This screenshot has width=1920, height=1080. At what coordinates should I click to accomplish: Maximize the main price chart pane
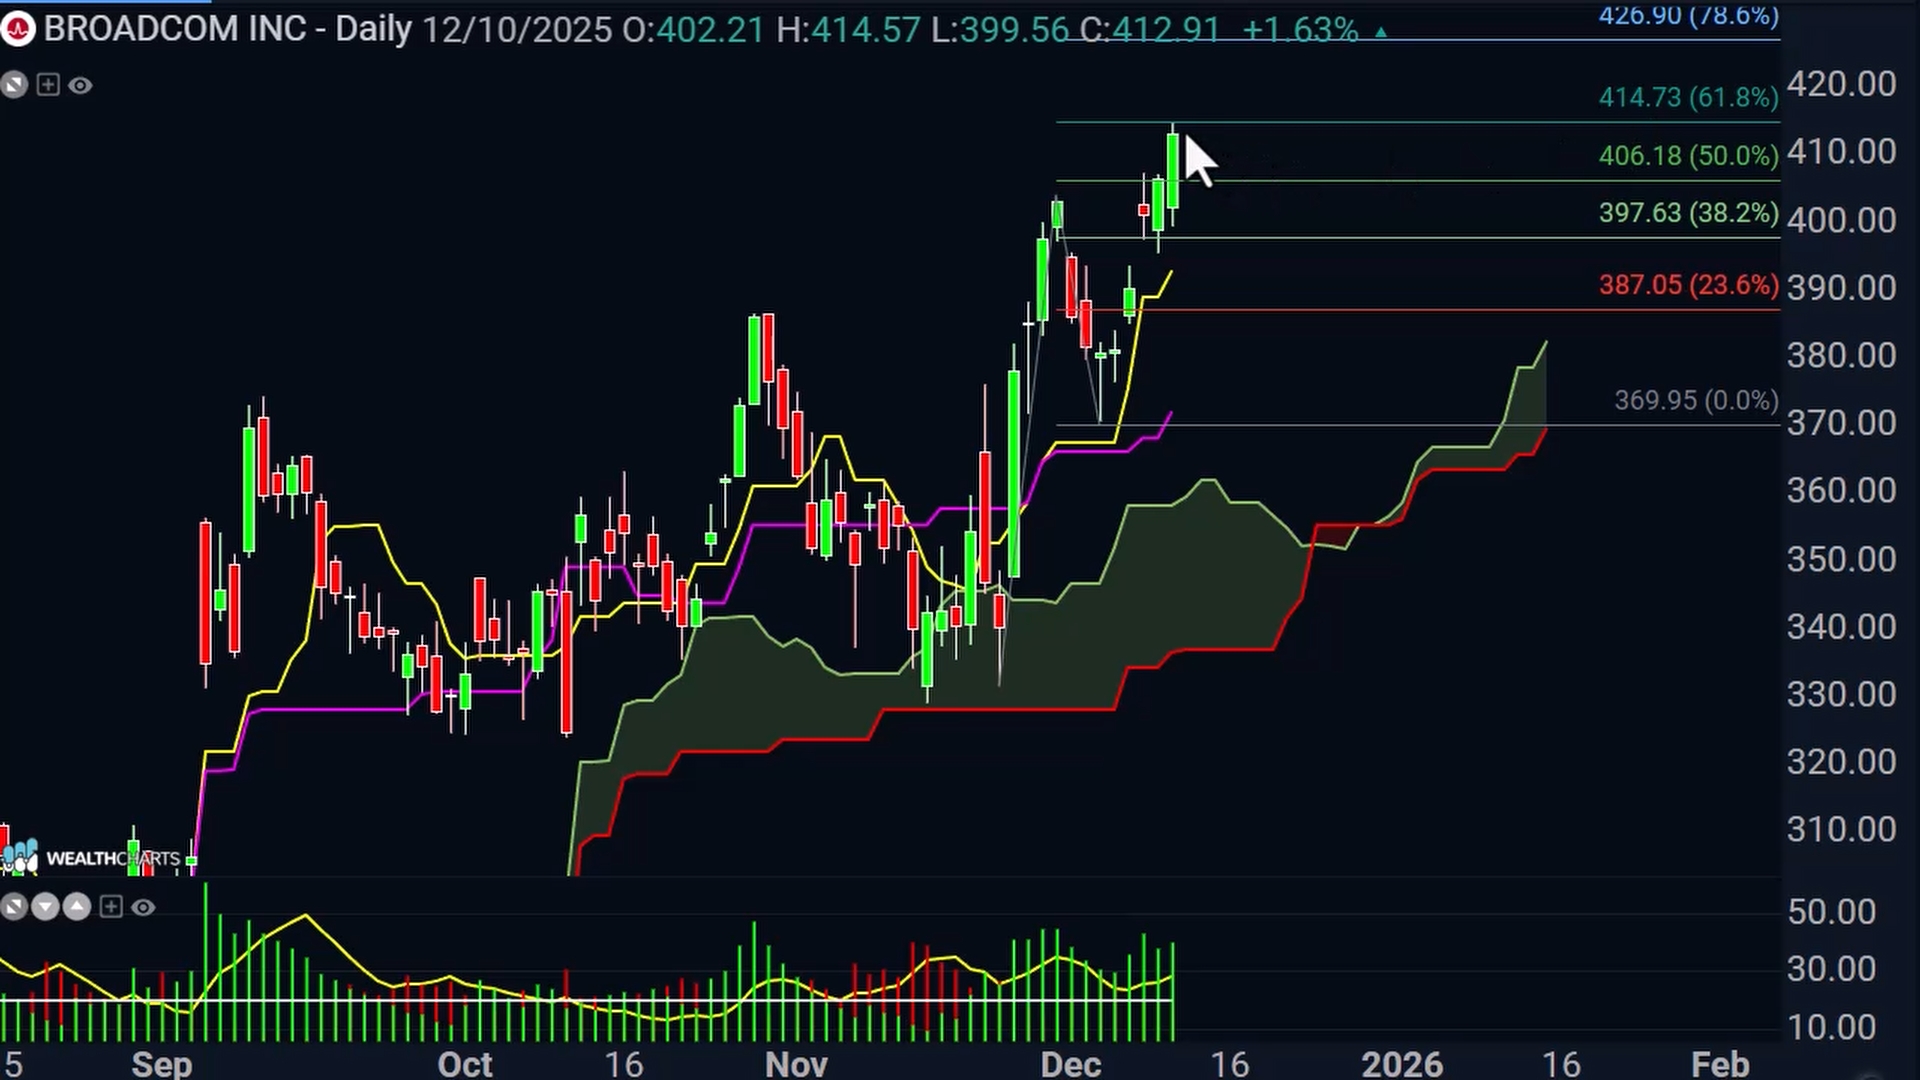pos(14,85)
